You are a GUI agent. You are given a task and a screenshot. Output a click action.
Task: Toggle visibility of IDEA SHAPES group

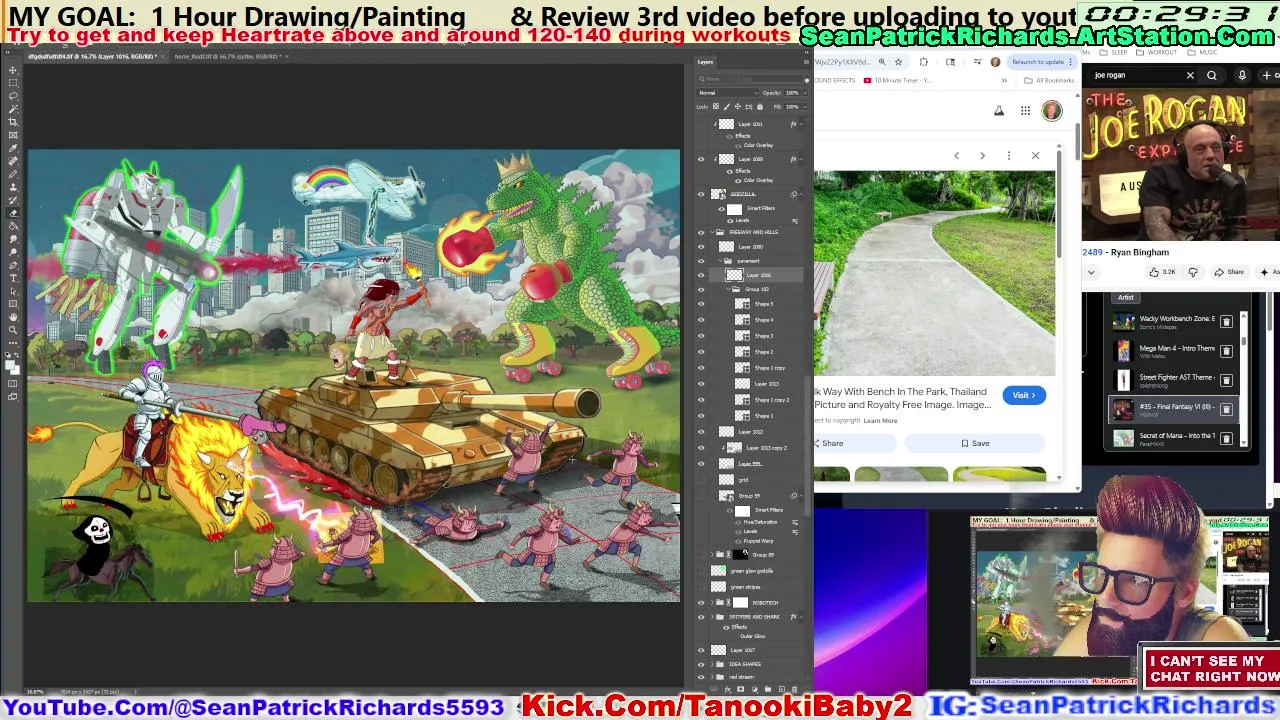coord(701,664)
